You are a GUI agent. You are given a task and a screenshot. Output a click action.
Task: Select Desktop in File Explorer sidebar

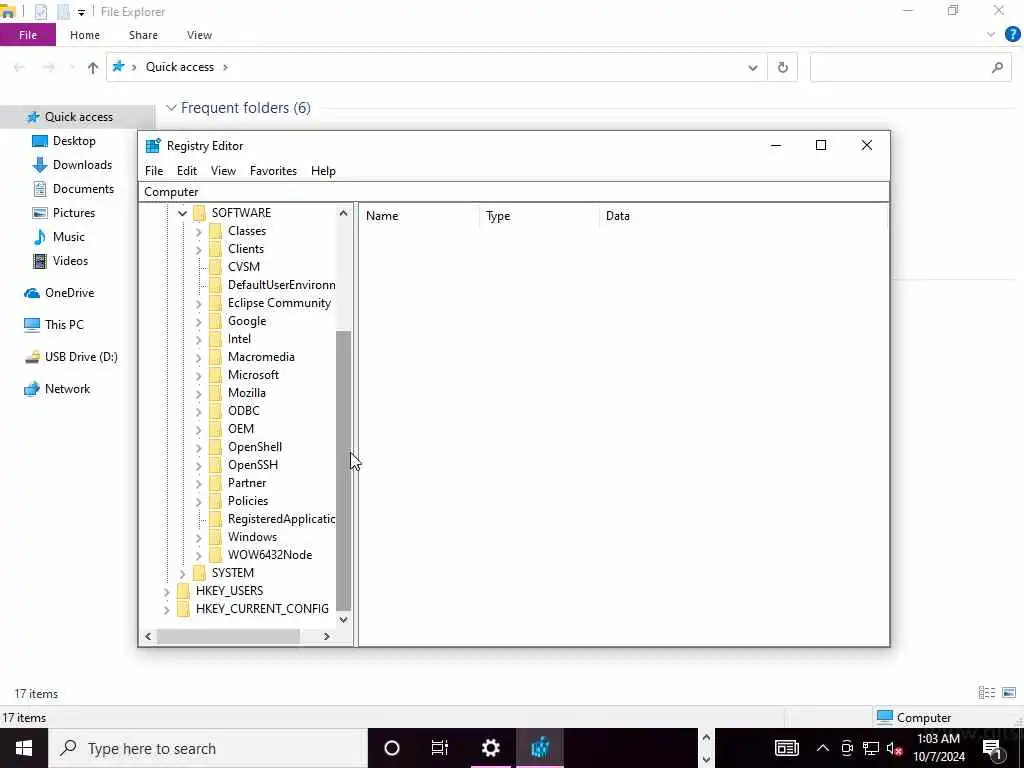pos(74,141)
